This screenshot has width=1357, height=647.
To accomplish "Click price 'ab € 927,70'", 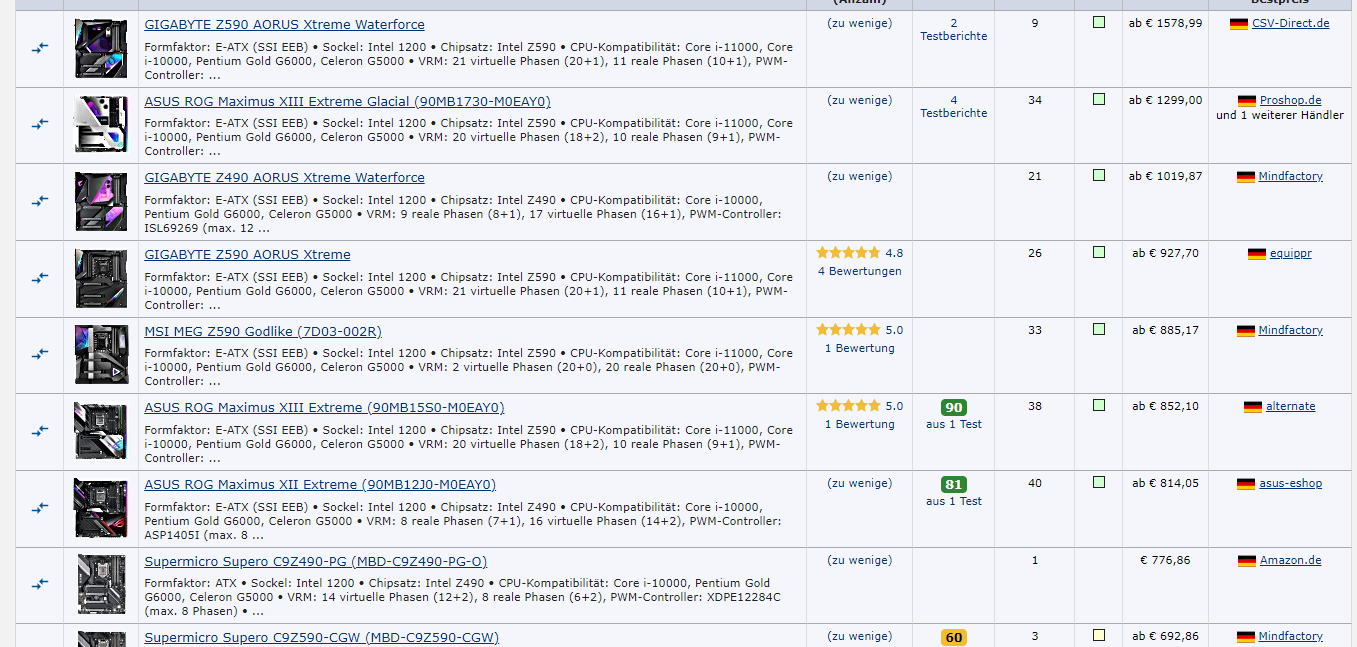I will point(1166,253).
